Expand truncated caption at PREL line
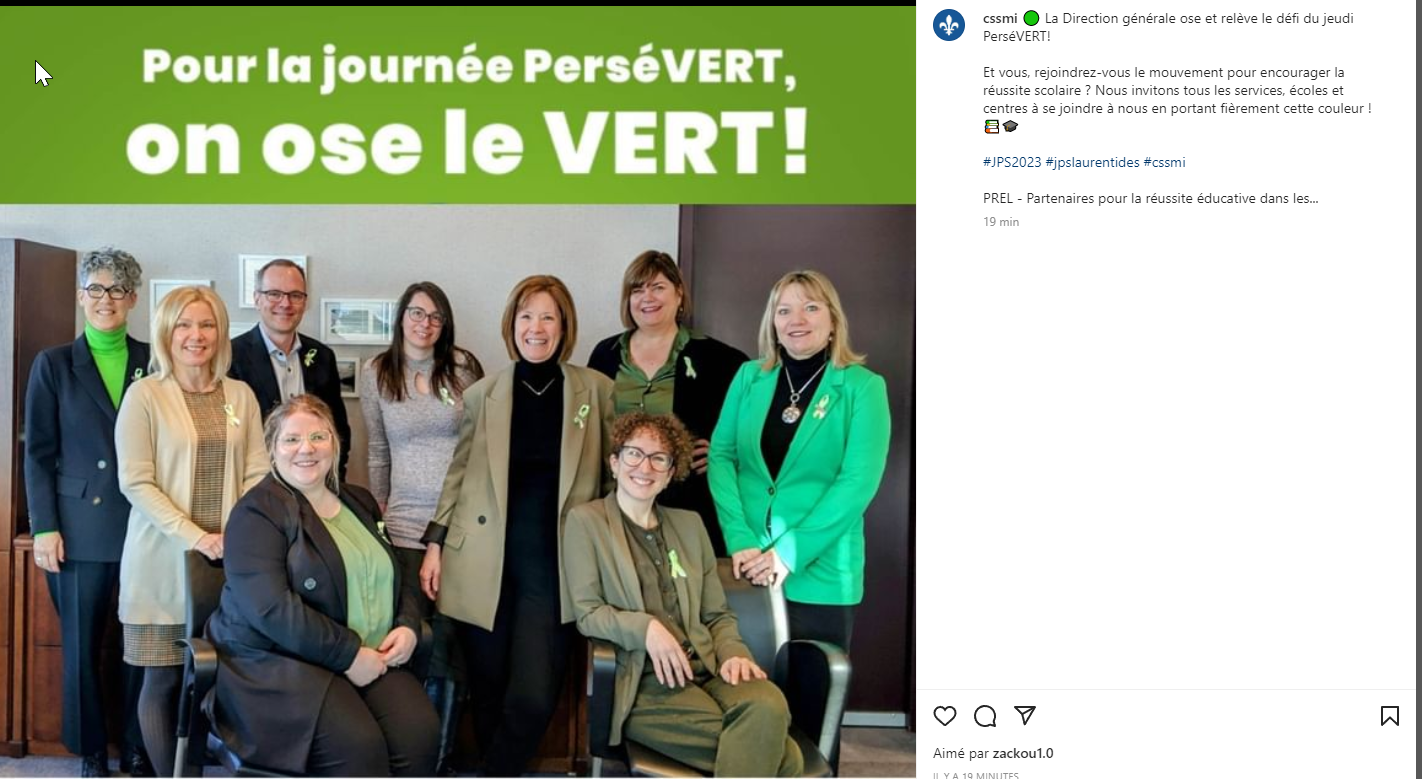 click(1151, 198)
